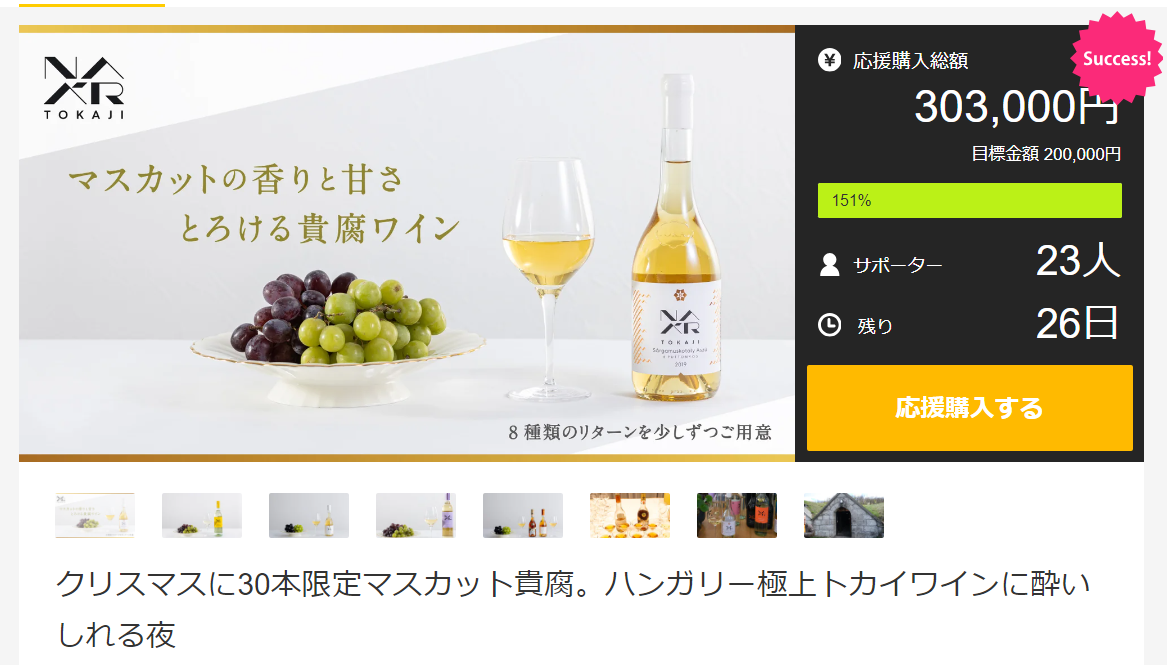Select the thumbnail with the red-label dark bottle
1167x665 pixels.
pyautogui.click(x=737, y=515)
